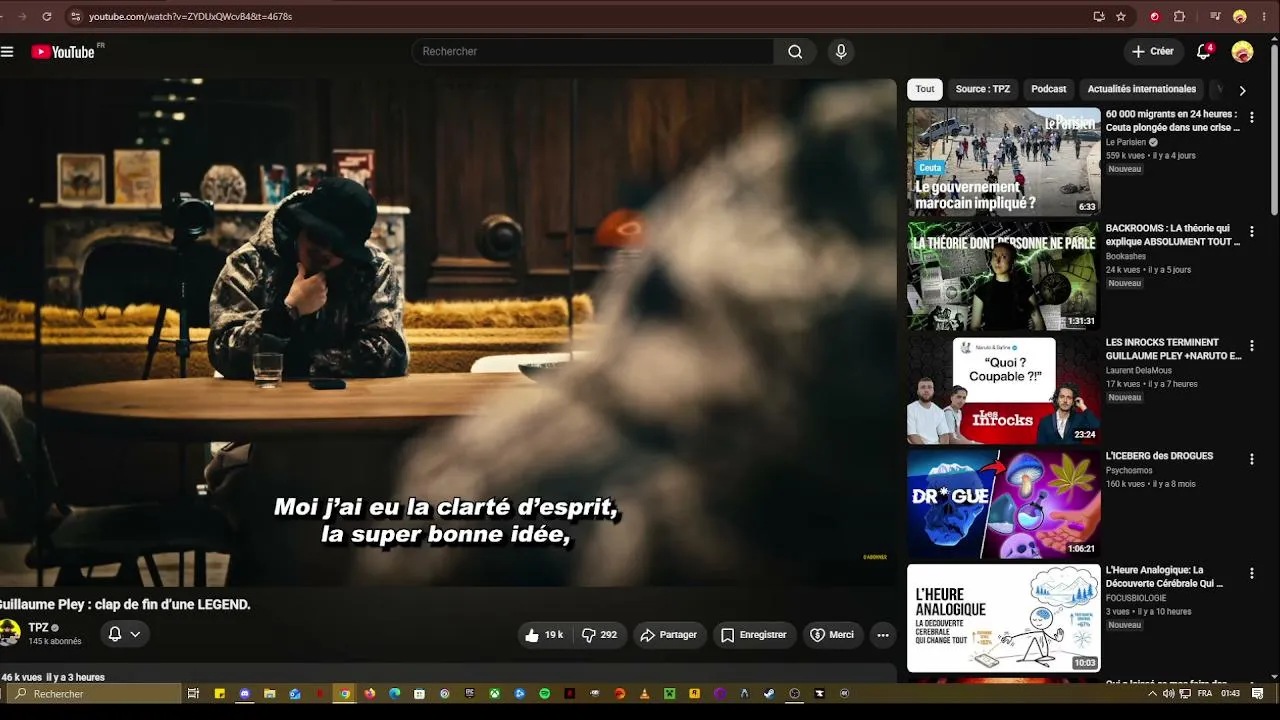Open the TPZ channel avatar
The image size is (1280, 720).
click(10, 633)
